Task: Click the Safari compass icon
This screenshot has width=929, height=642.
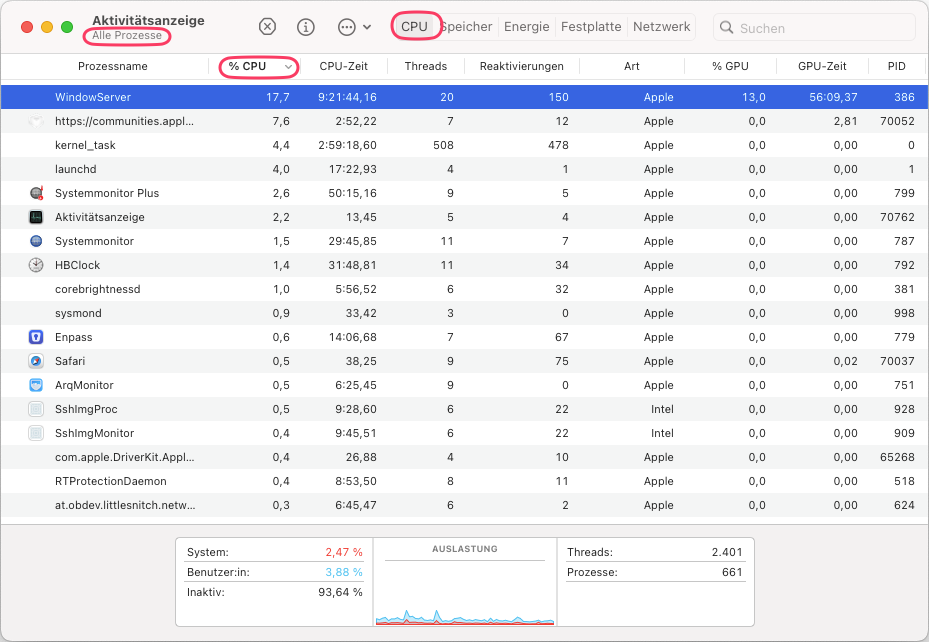Action: point(36,361)
